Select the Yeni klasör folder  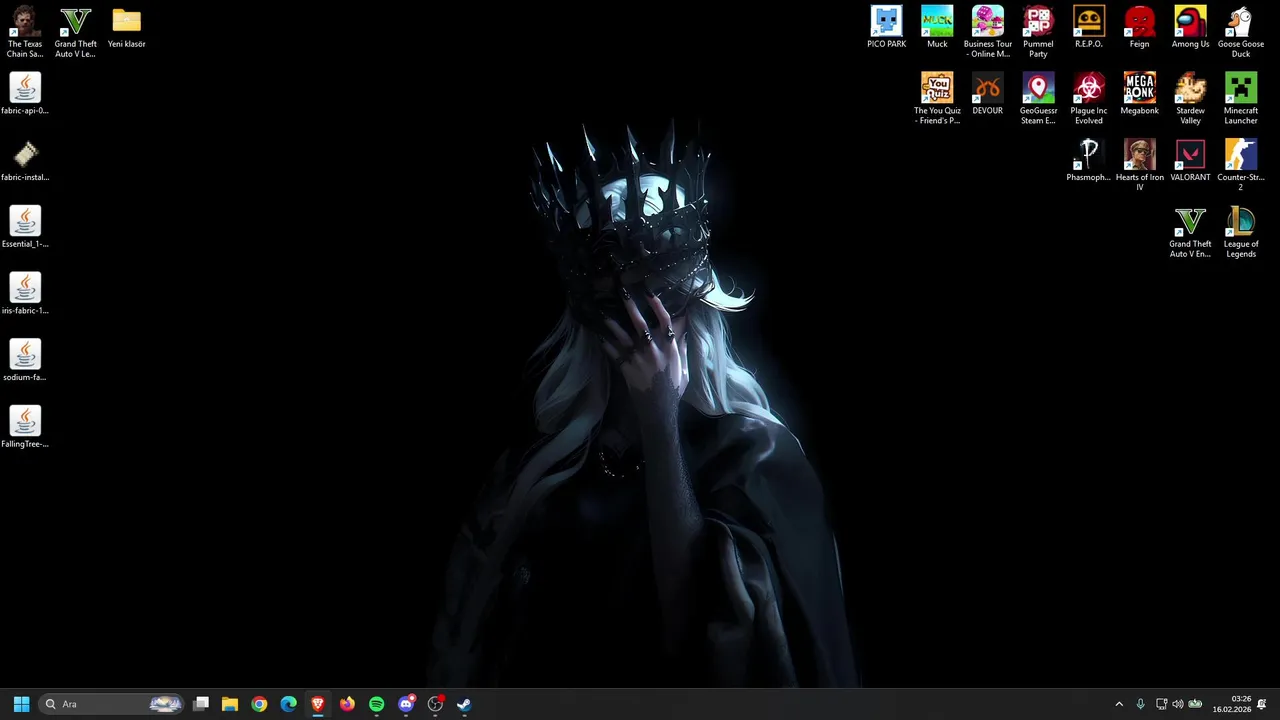point(127,28)
